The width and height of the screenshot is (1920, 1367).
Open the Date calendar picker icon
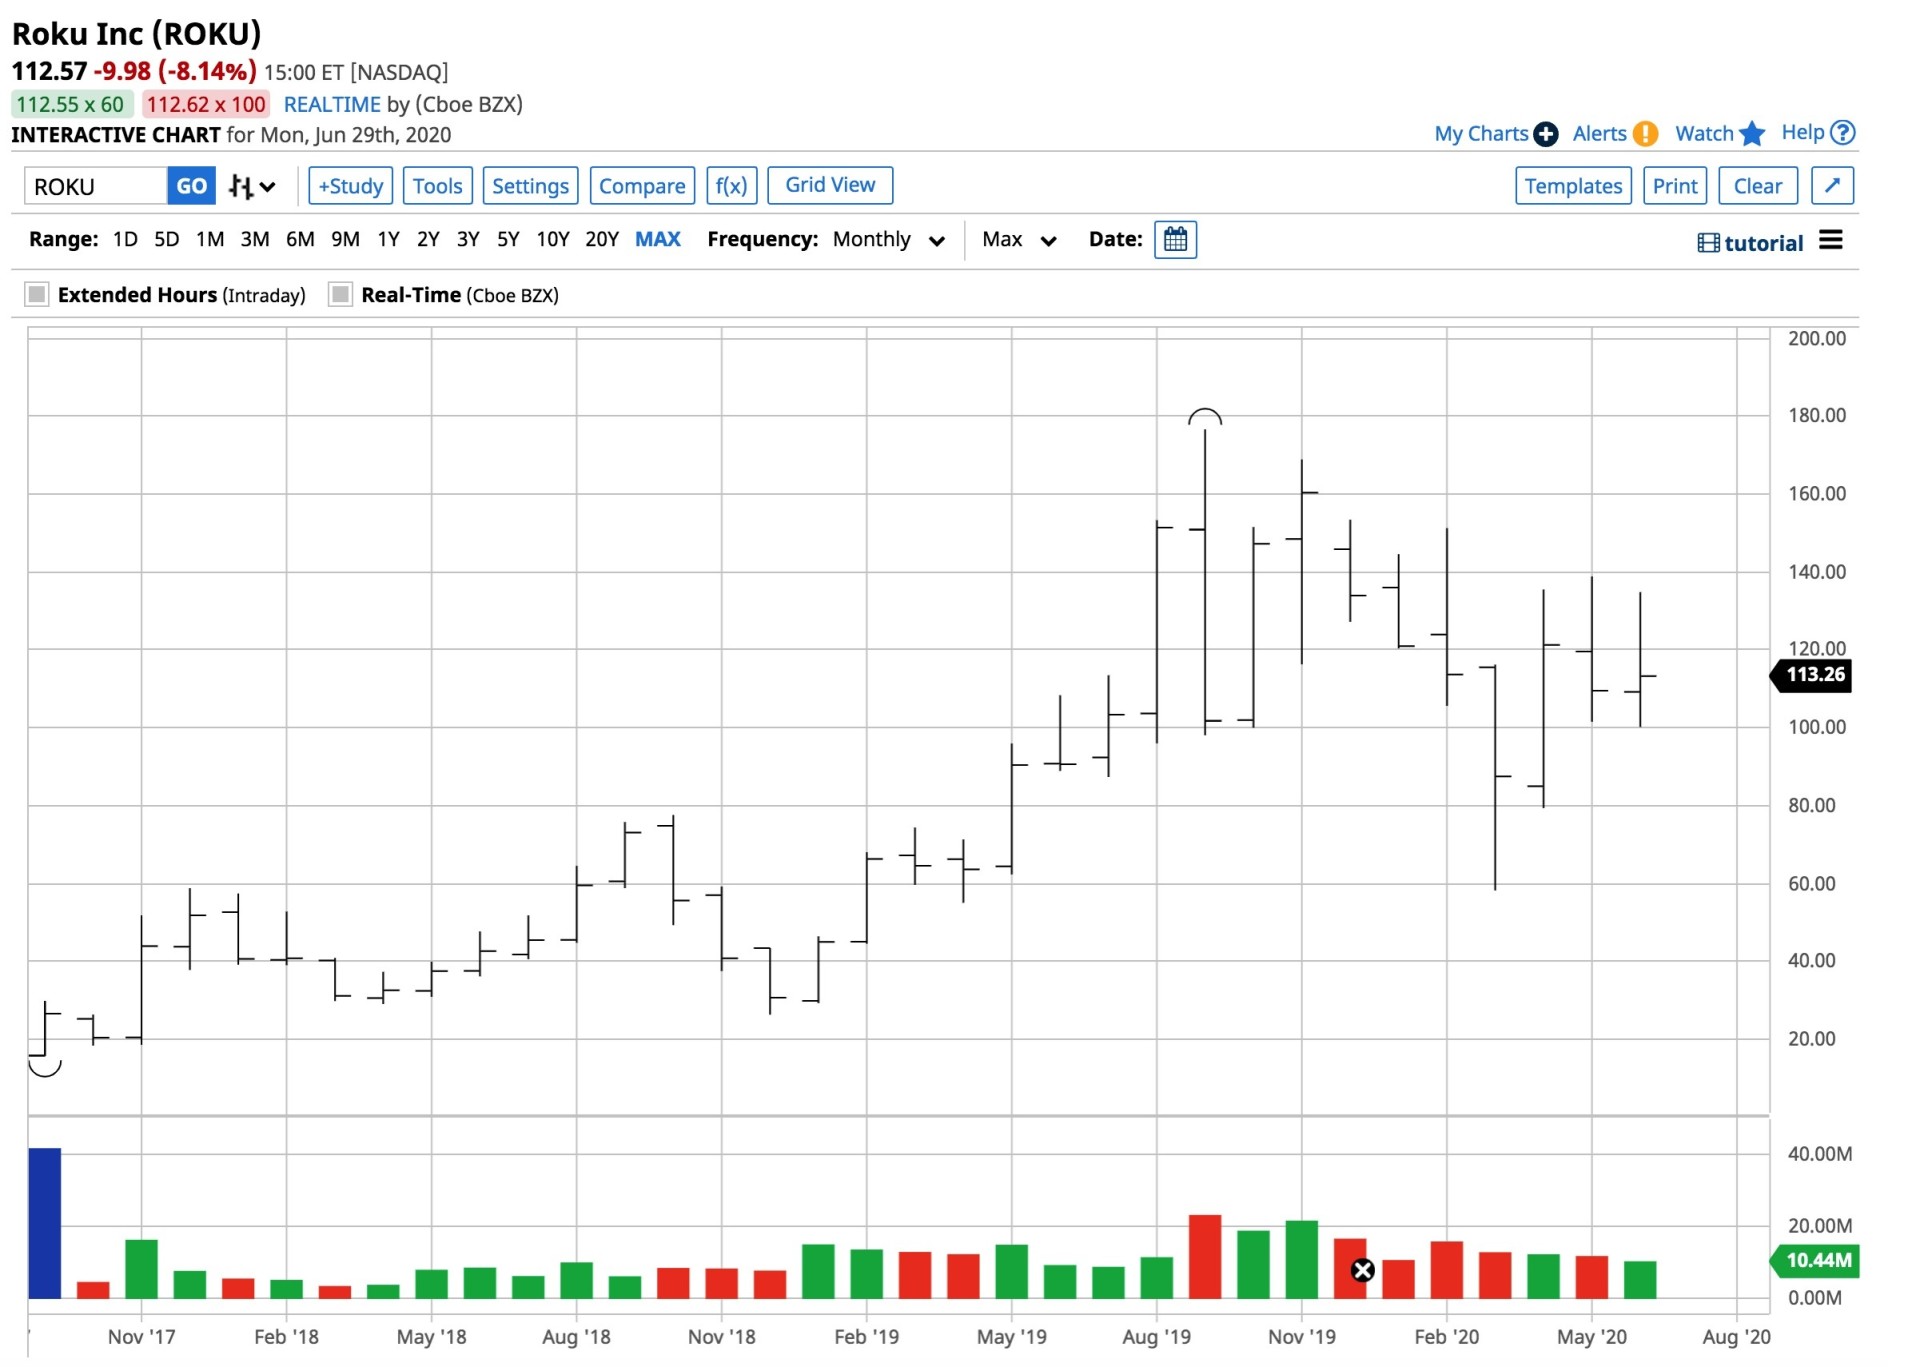pos(1175,240)
